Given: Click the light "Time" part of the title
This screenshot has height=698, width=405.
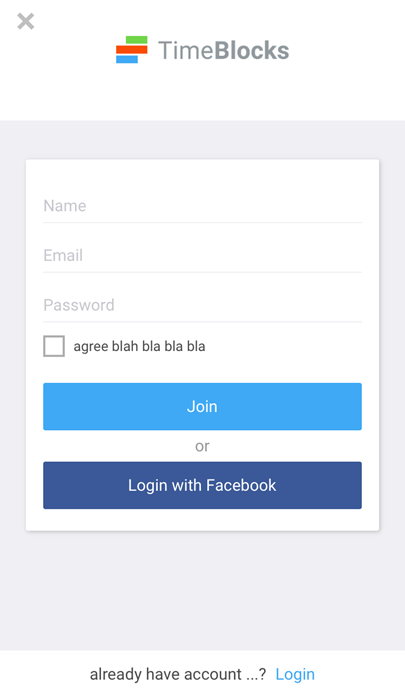Looking at the screenshot, I should (186, 50).
